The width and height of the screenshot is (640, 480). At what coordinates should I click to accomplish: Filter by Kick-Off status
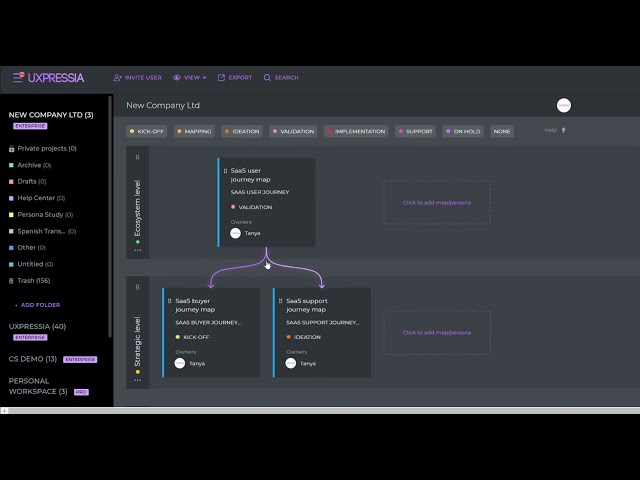pos(147,131)
